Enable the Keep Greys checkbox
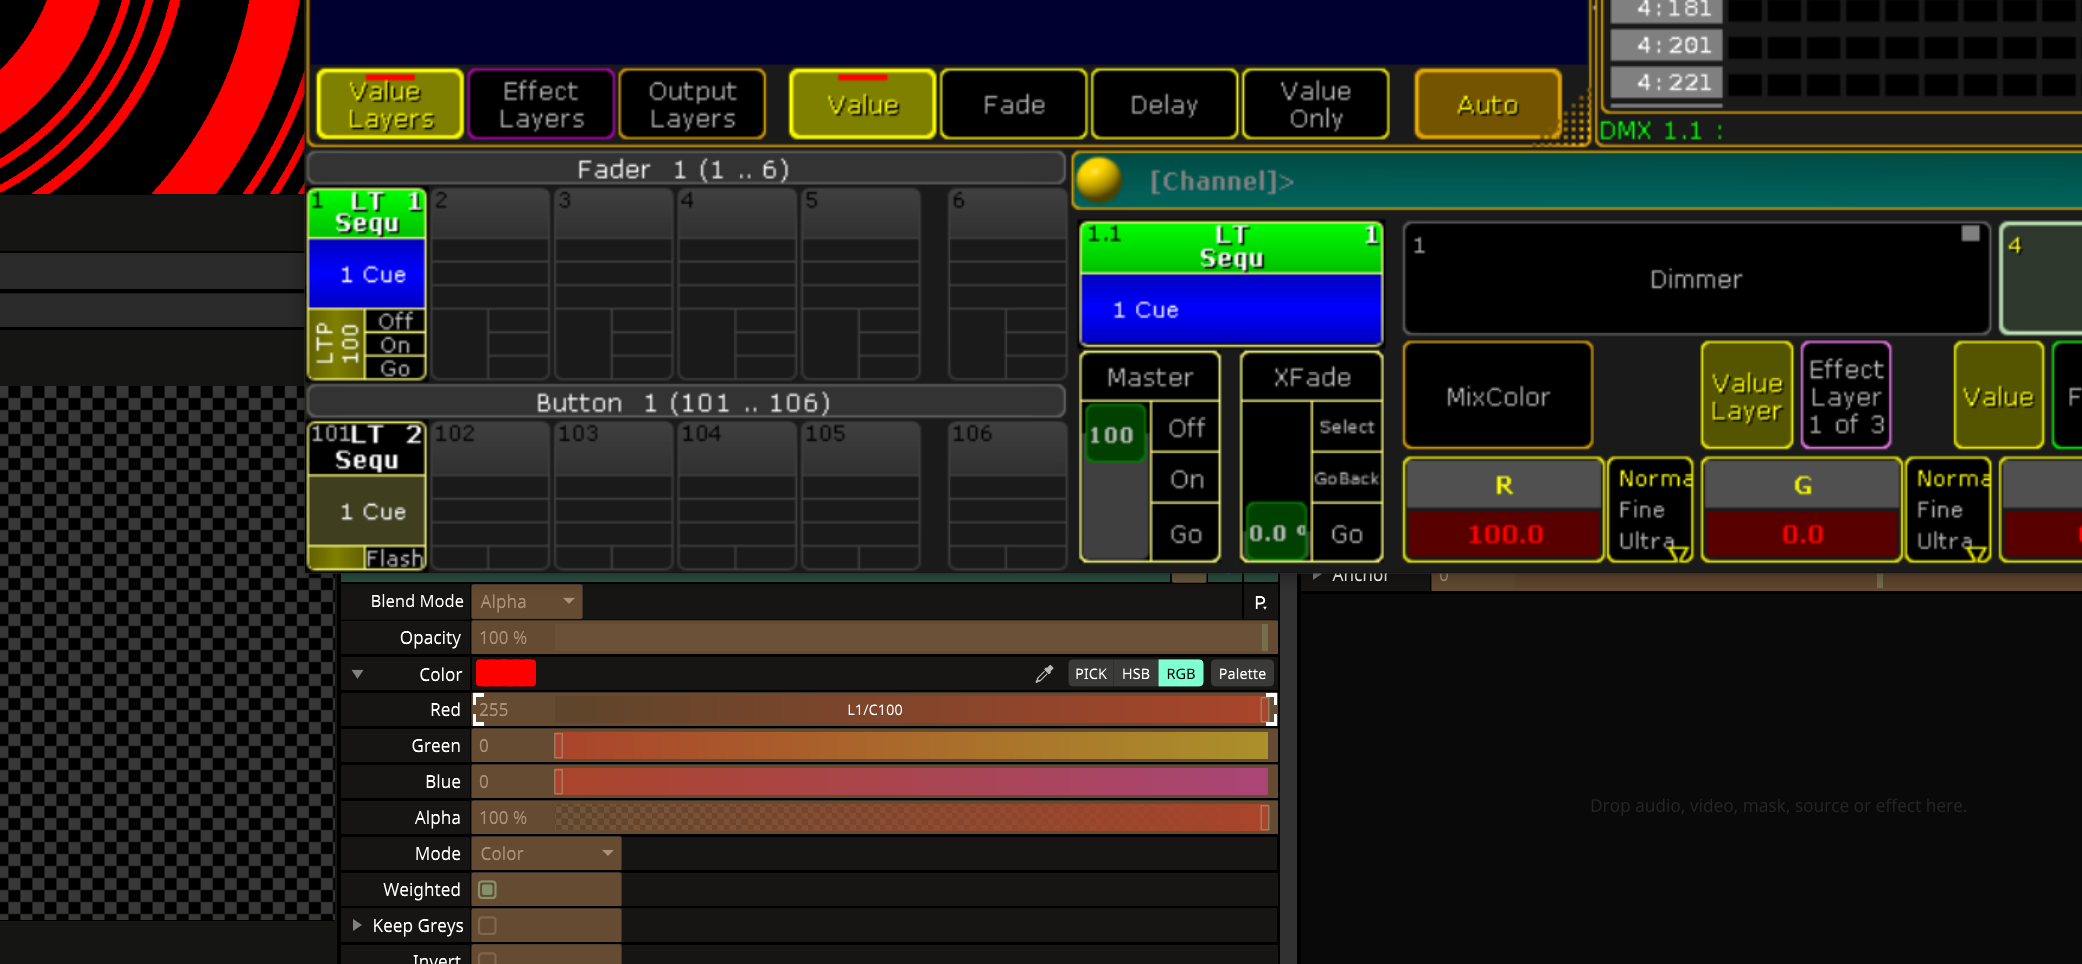Image resolution: width=2082 pixels, height=964 pixels. [x=487, y=925]
